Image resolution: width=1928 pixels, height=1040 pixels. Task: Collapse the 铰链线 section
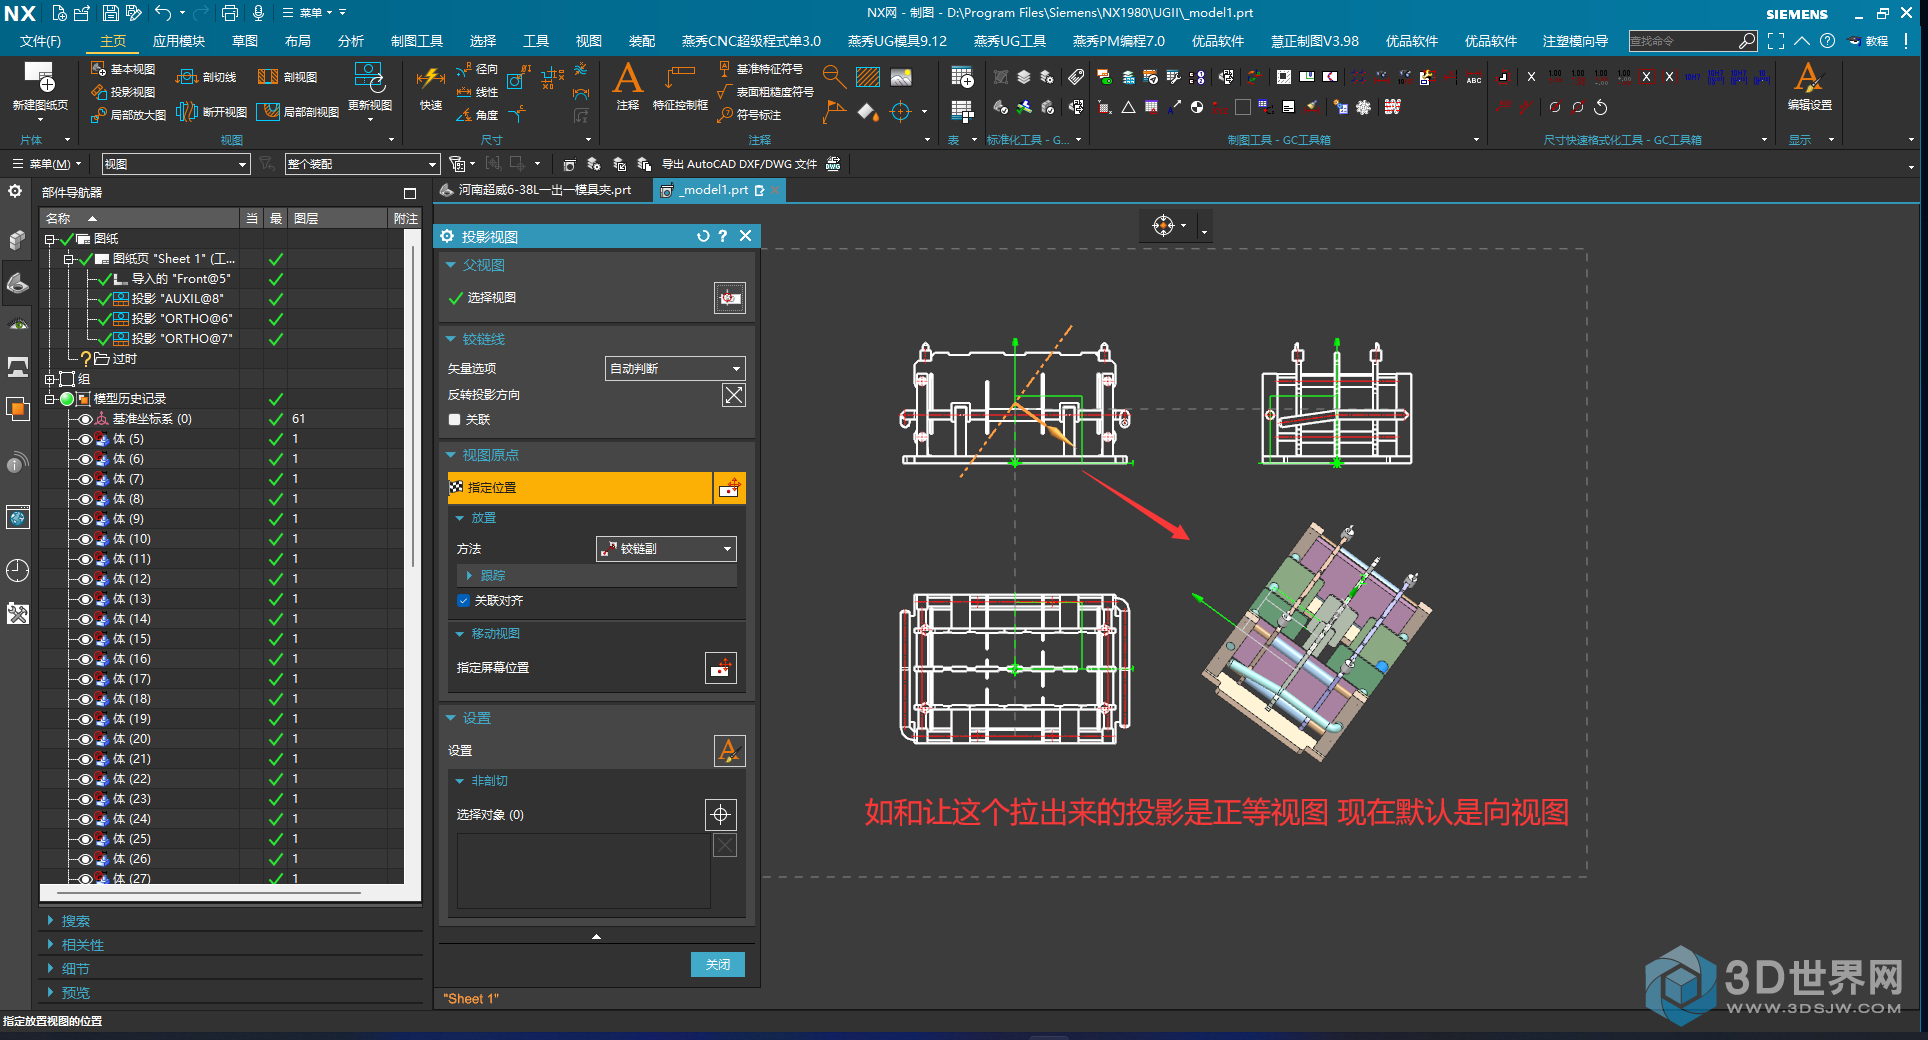tap(451, 339)
